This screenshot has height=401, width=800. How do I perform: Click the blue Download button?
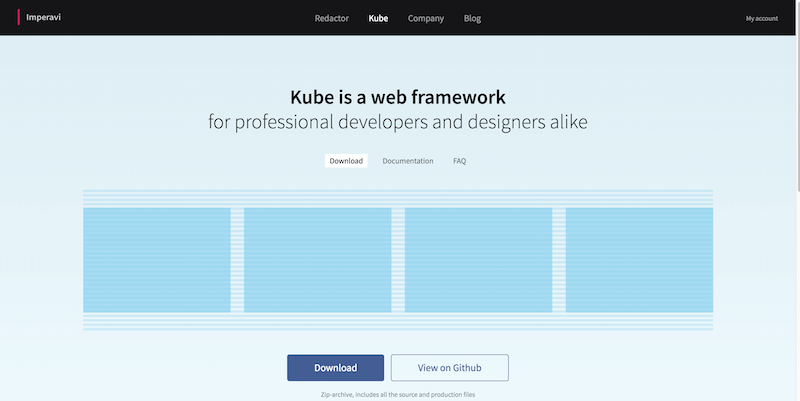tap(335, 367)
